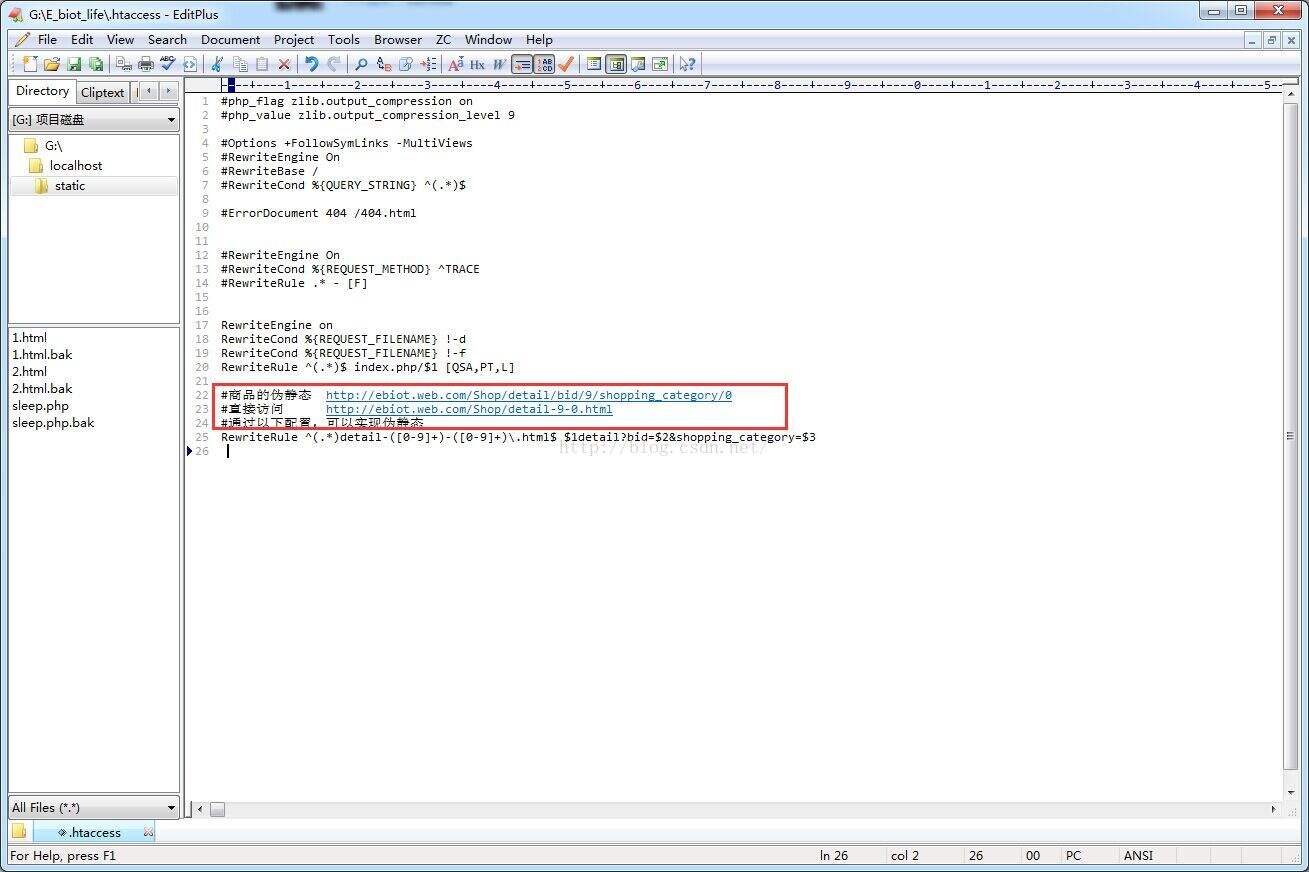This screenshot has height=872, width=1309.
Task: Select sleep.php in the file list
Action: [x=40, y=406]
